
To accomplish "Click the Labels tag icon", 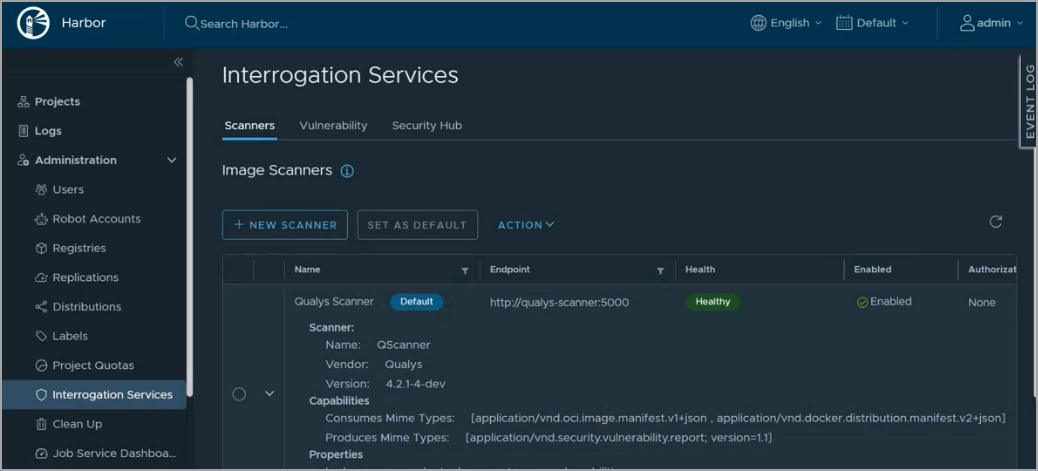I will tap(41, 336).
